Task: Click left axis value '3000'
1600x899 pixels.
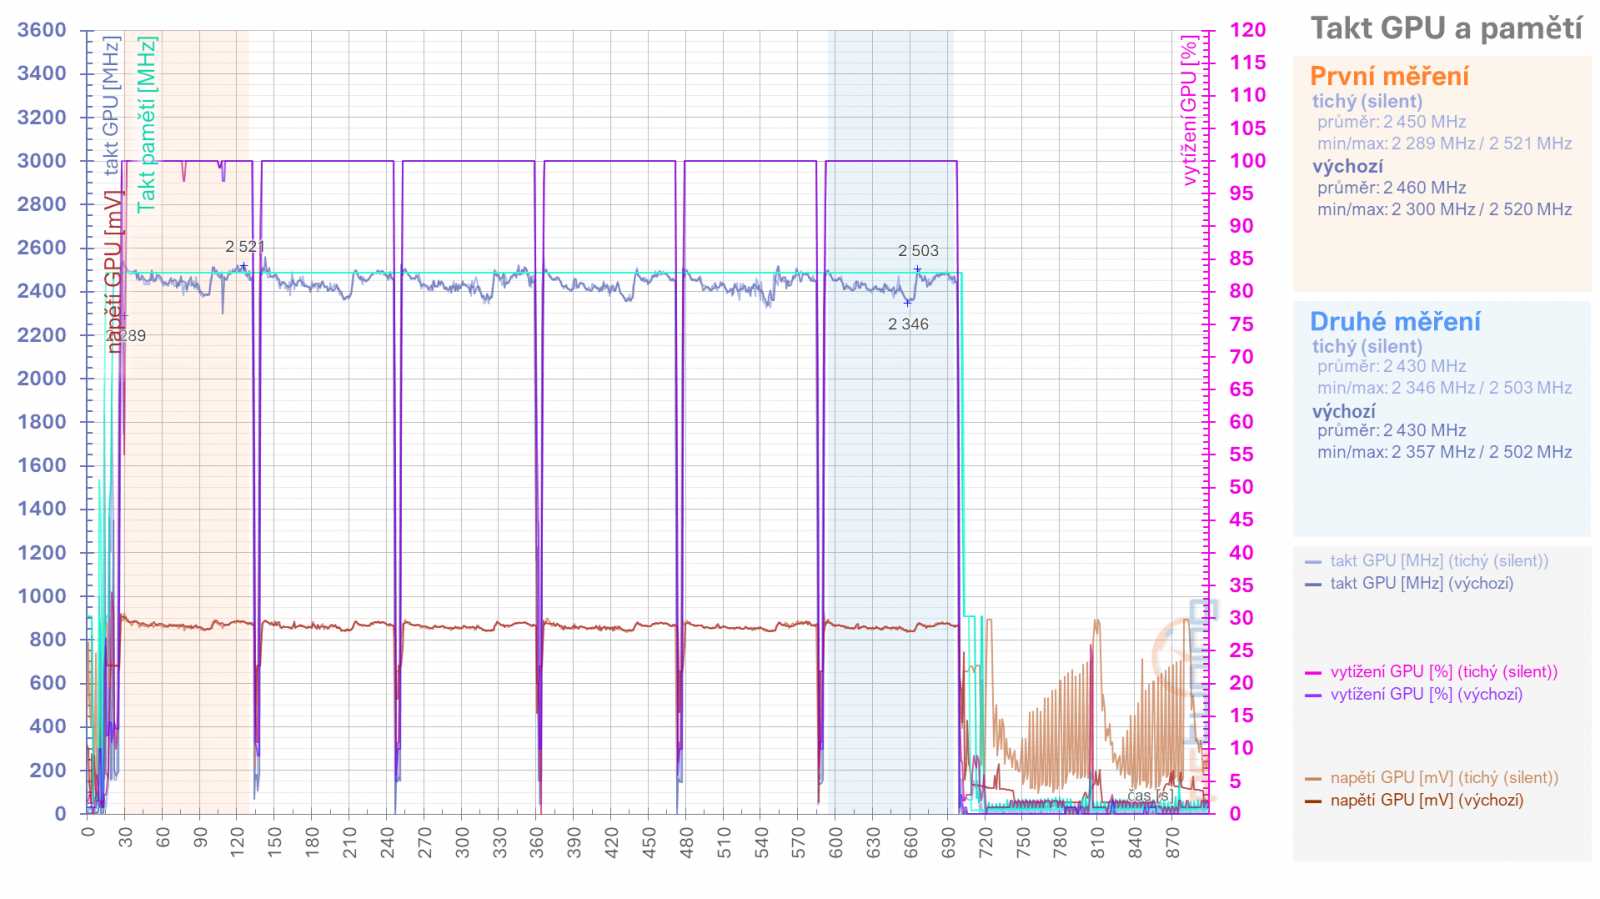Action: tap(42, 160)
